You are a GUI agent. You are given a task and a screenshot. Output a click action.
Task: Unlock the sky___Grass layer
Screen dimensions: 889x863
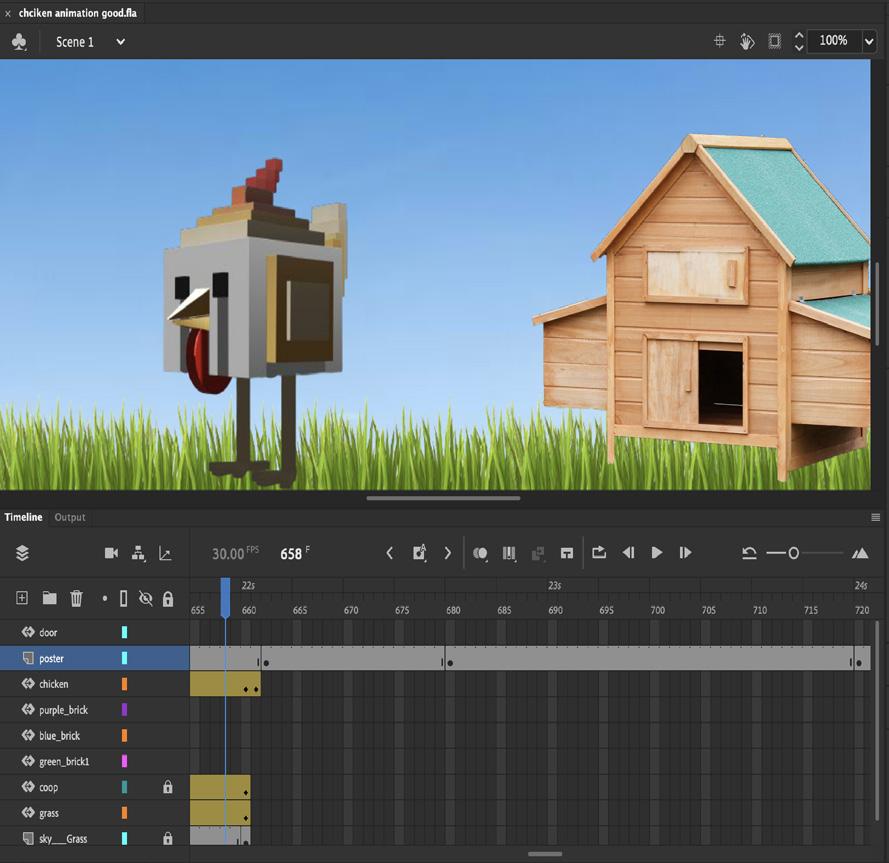tap(168, 839)
